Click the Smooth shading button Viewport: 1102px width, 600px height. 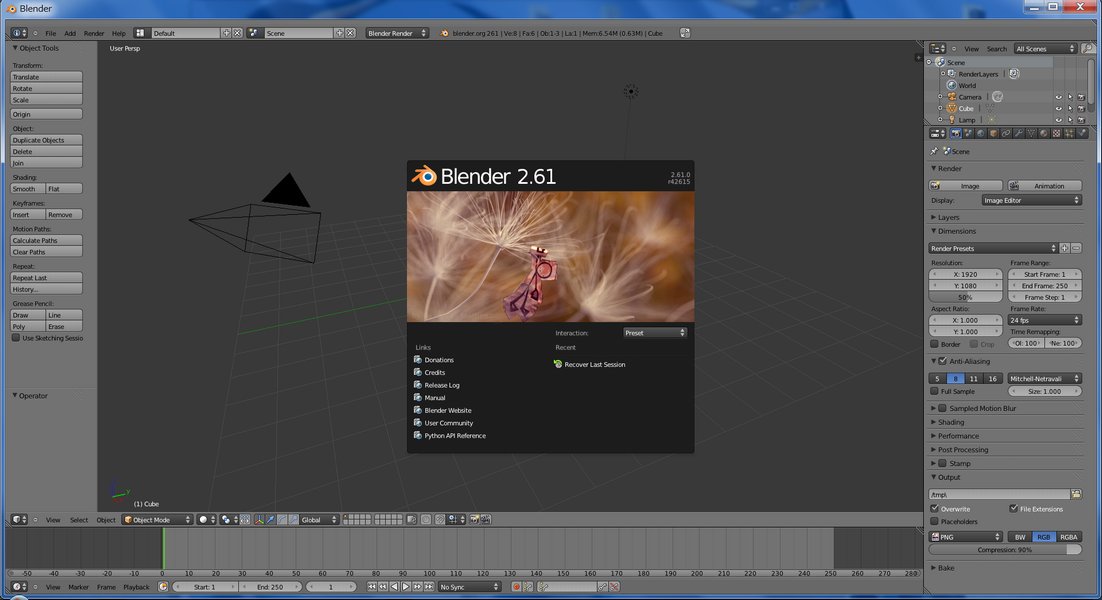pos(28,189)
